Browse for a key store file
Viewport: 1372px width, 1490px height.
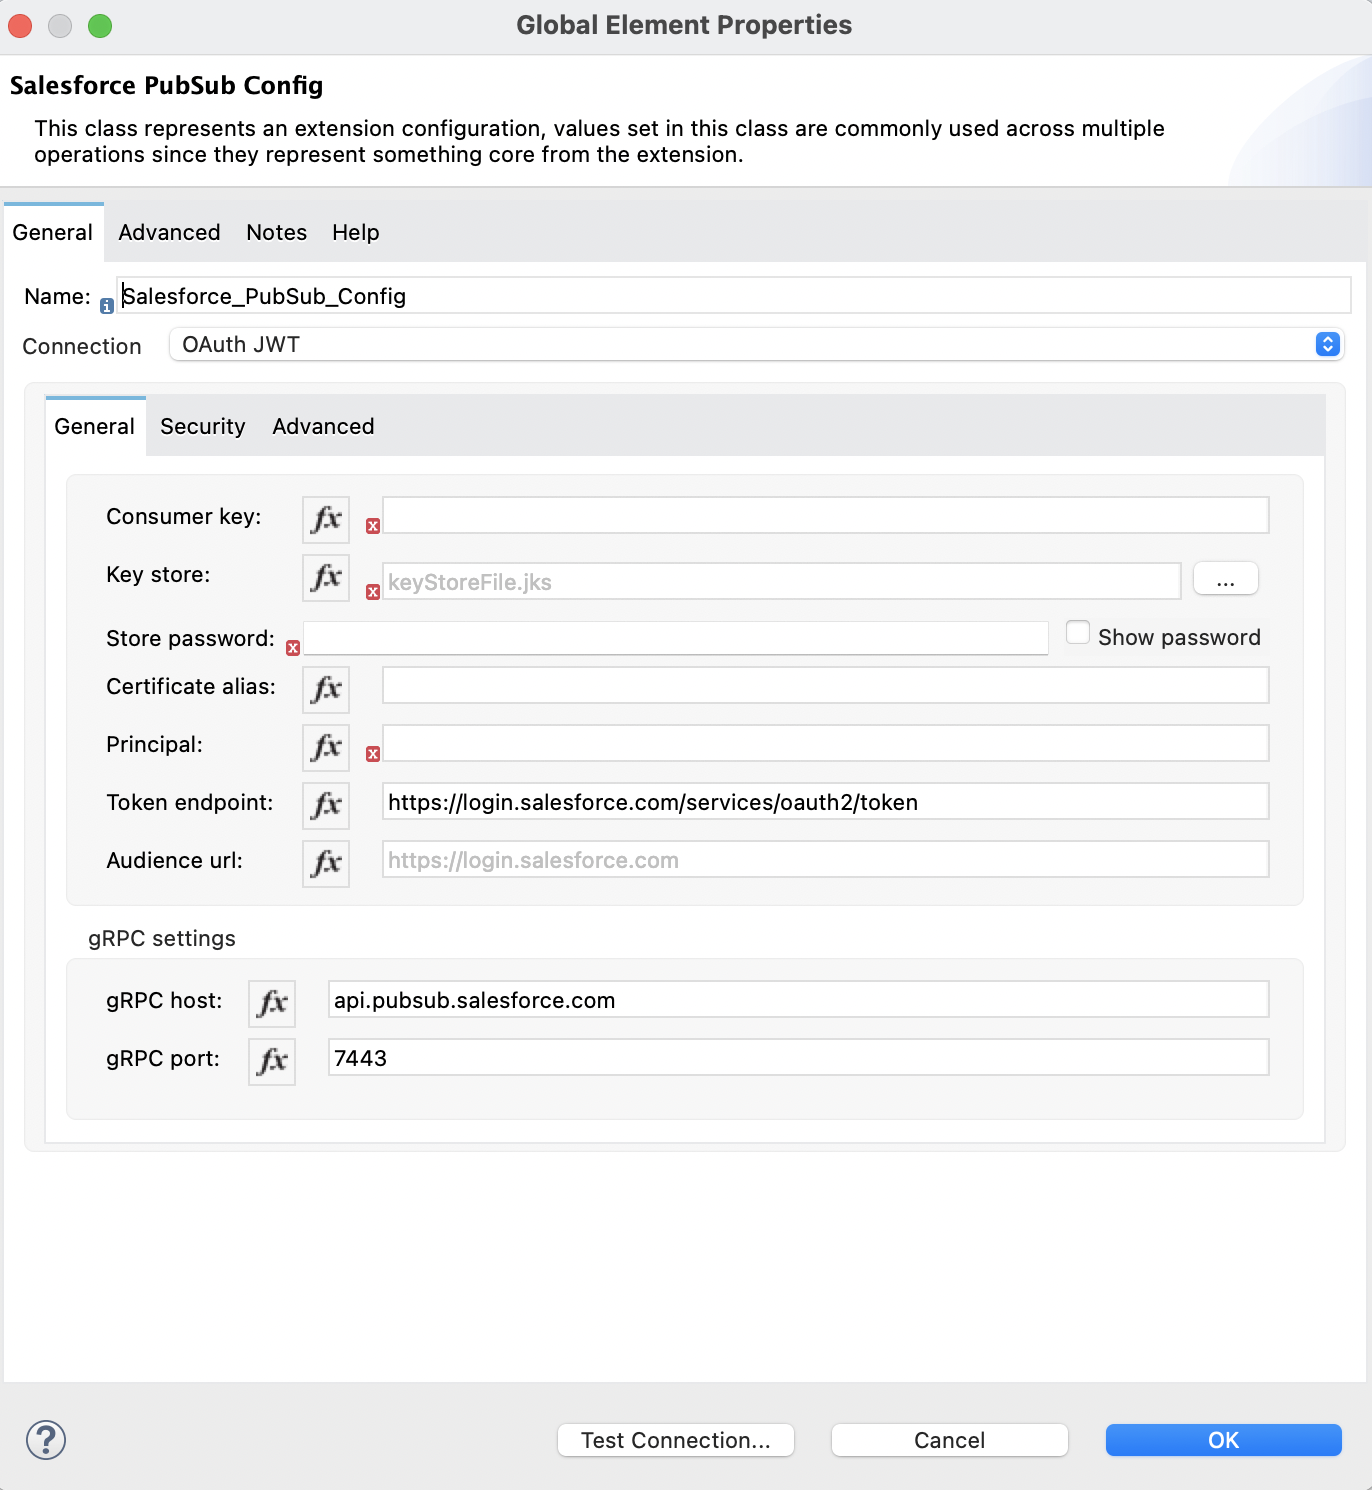point(1225,578)
